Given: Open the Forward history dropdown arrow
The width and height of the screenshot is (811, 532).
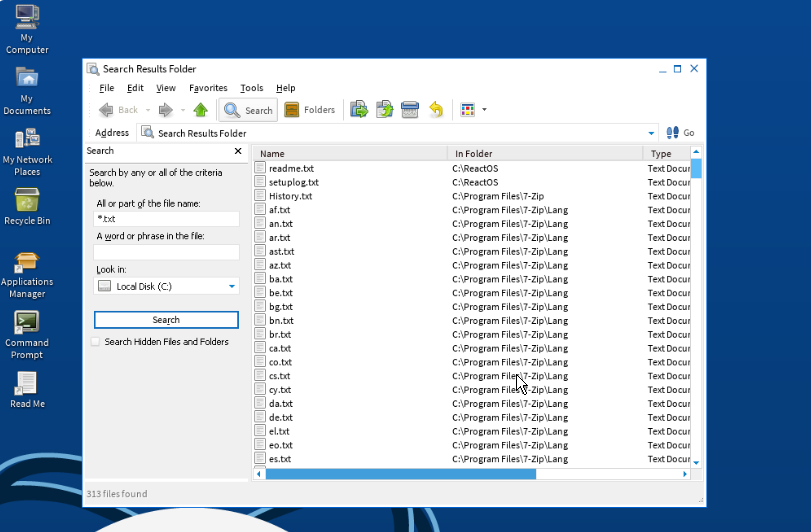Looking at the screenshot, I should (x=183, y=110).
